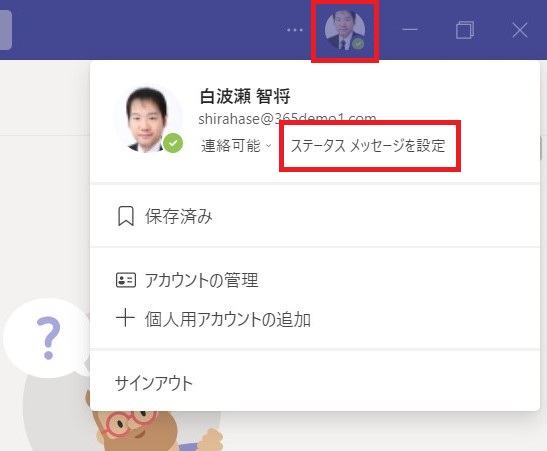The image size is (547, 451).
Task: Open the more options ellipsis menu
Action: click(x=295, y=30)
